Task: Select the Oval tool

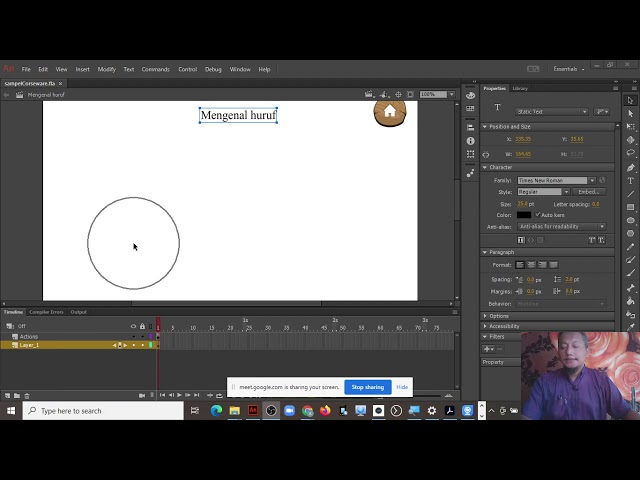Action: point(630,220)
